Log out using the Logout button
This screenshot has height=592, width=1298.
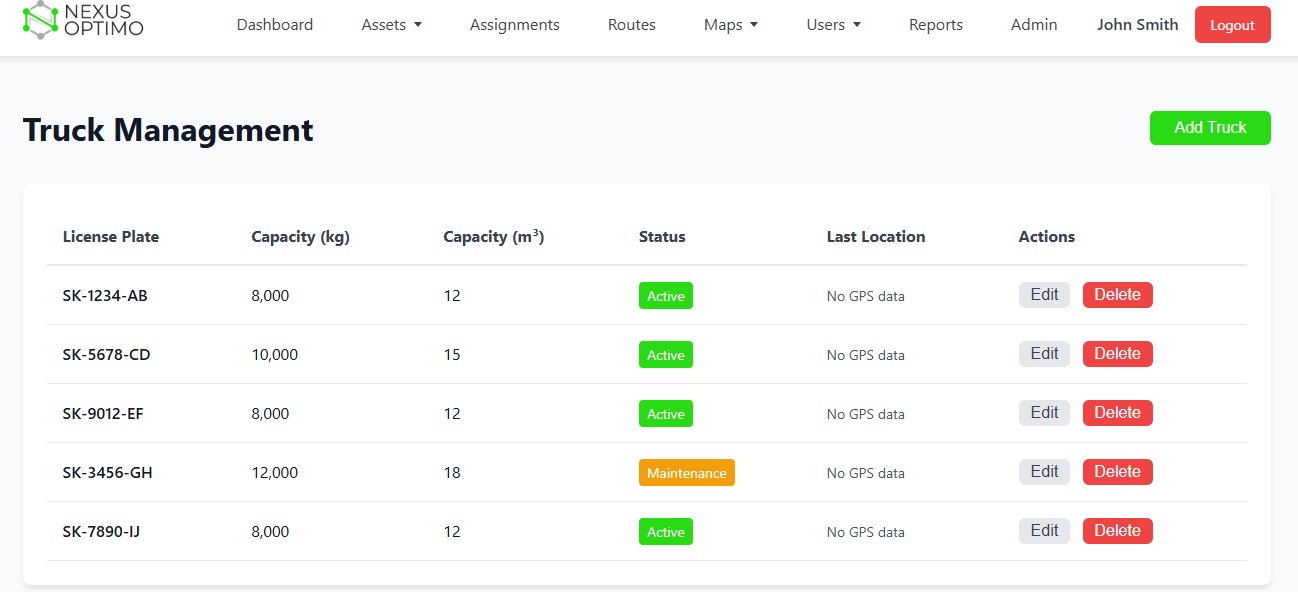[1233, 25]
